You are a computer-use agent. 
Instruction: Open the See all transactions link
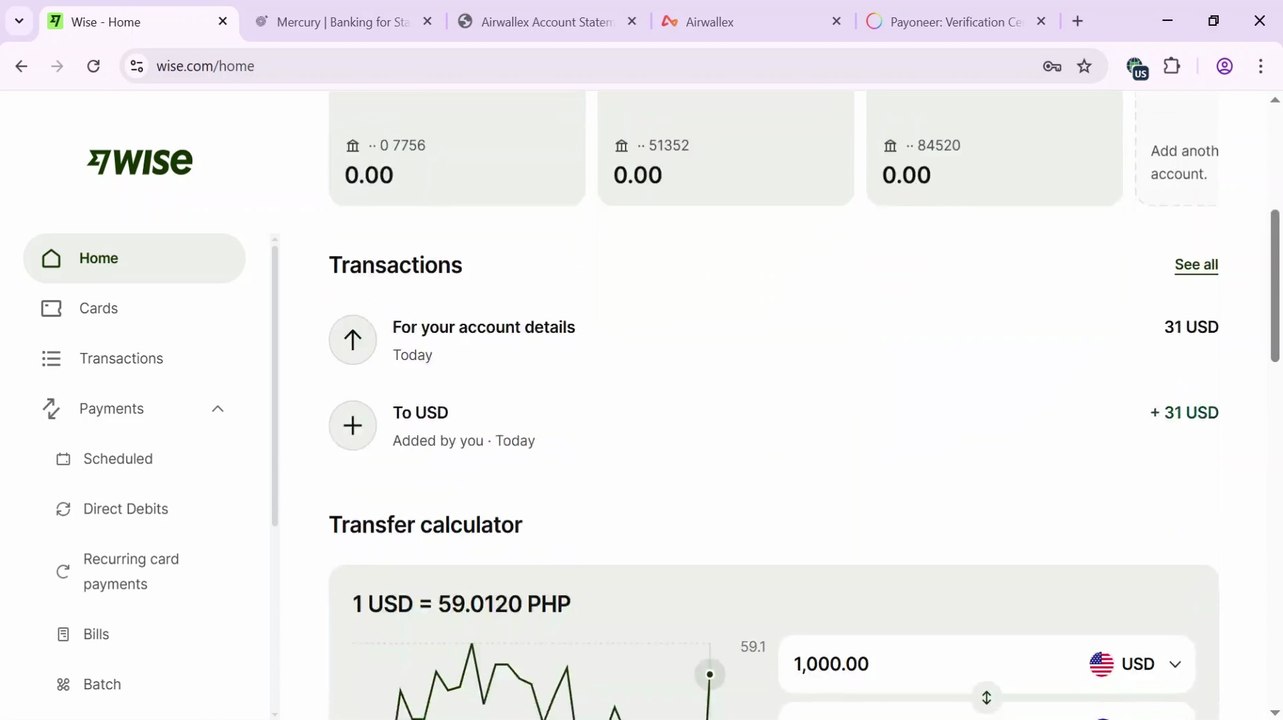pos(1196,265)
